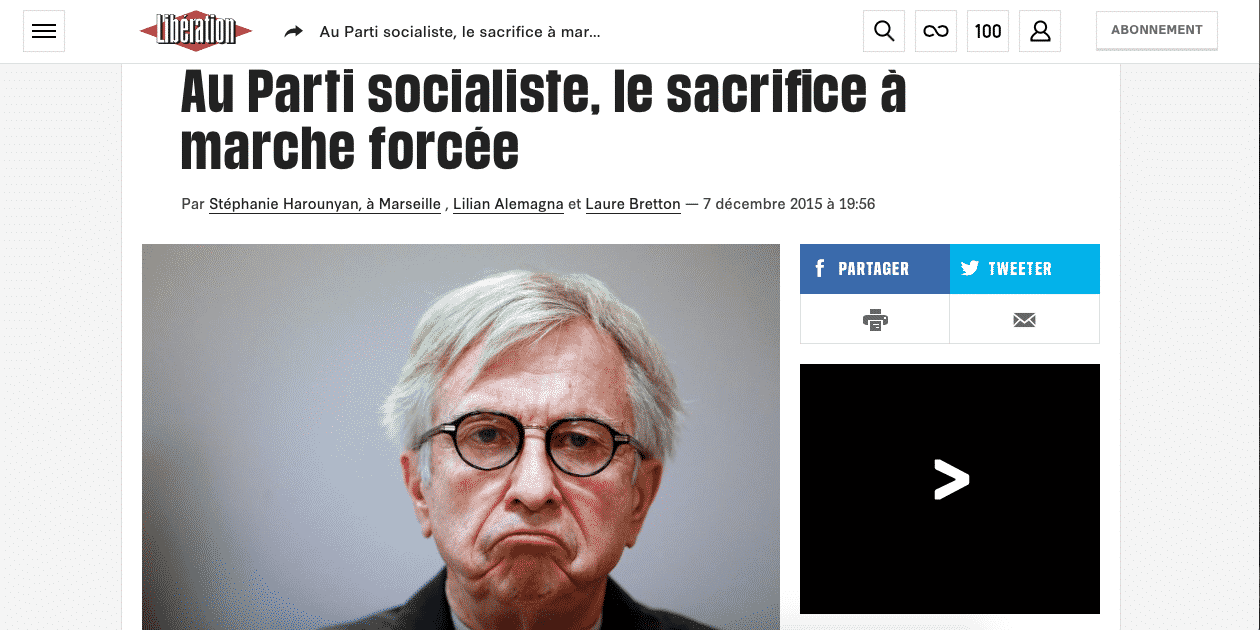Click the infinity symbol icon
The width and height of the screenshot is (1260, 630).
click(936, 31)
